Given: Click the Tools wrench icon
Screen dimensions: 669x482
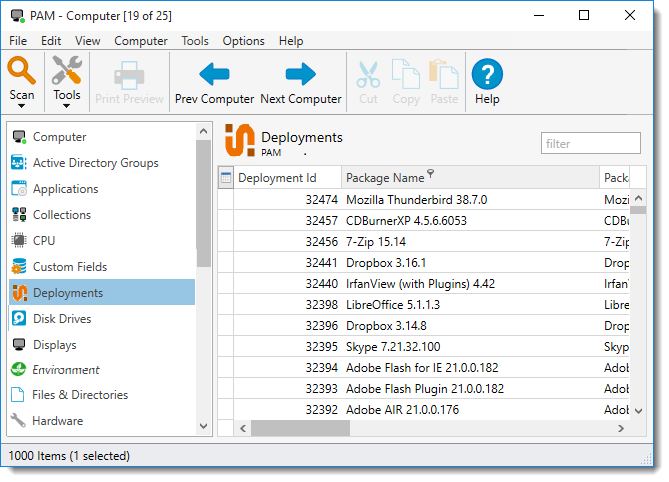Looking at the screenshot, I should 67,71.
